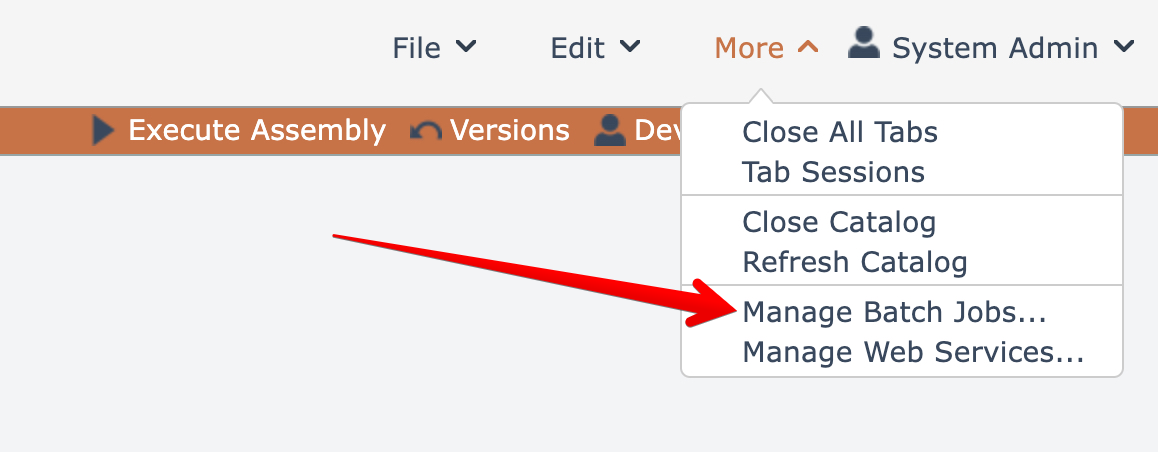Click the Execute Assembly play icon

[x=103, y=131]
